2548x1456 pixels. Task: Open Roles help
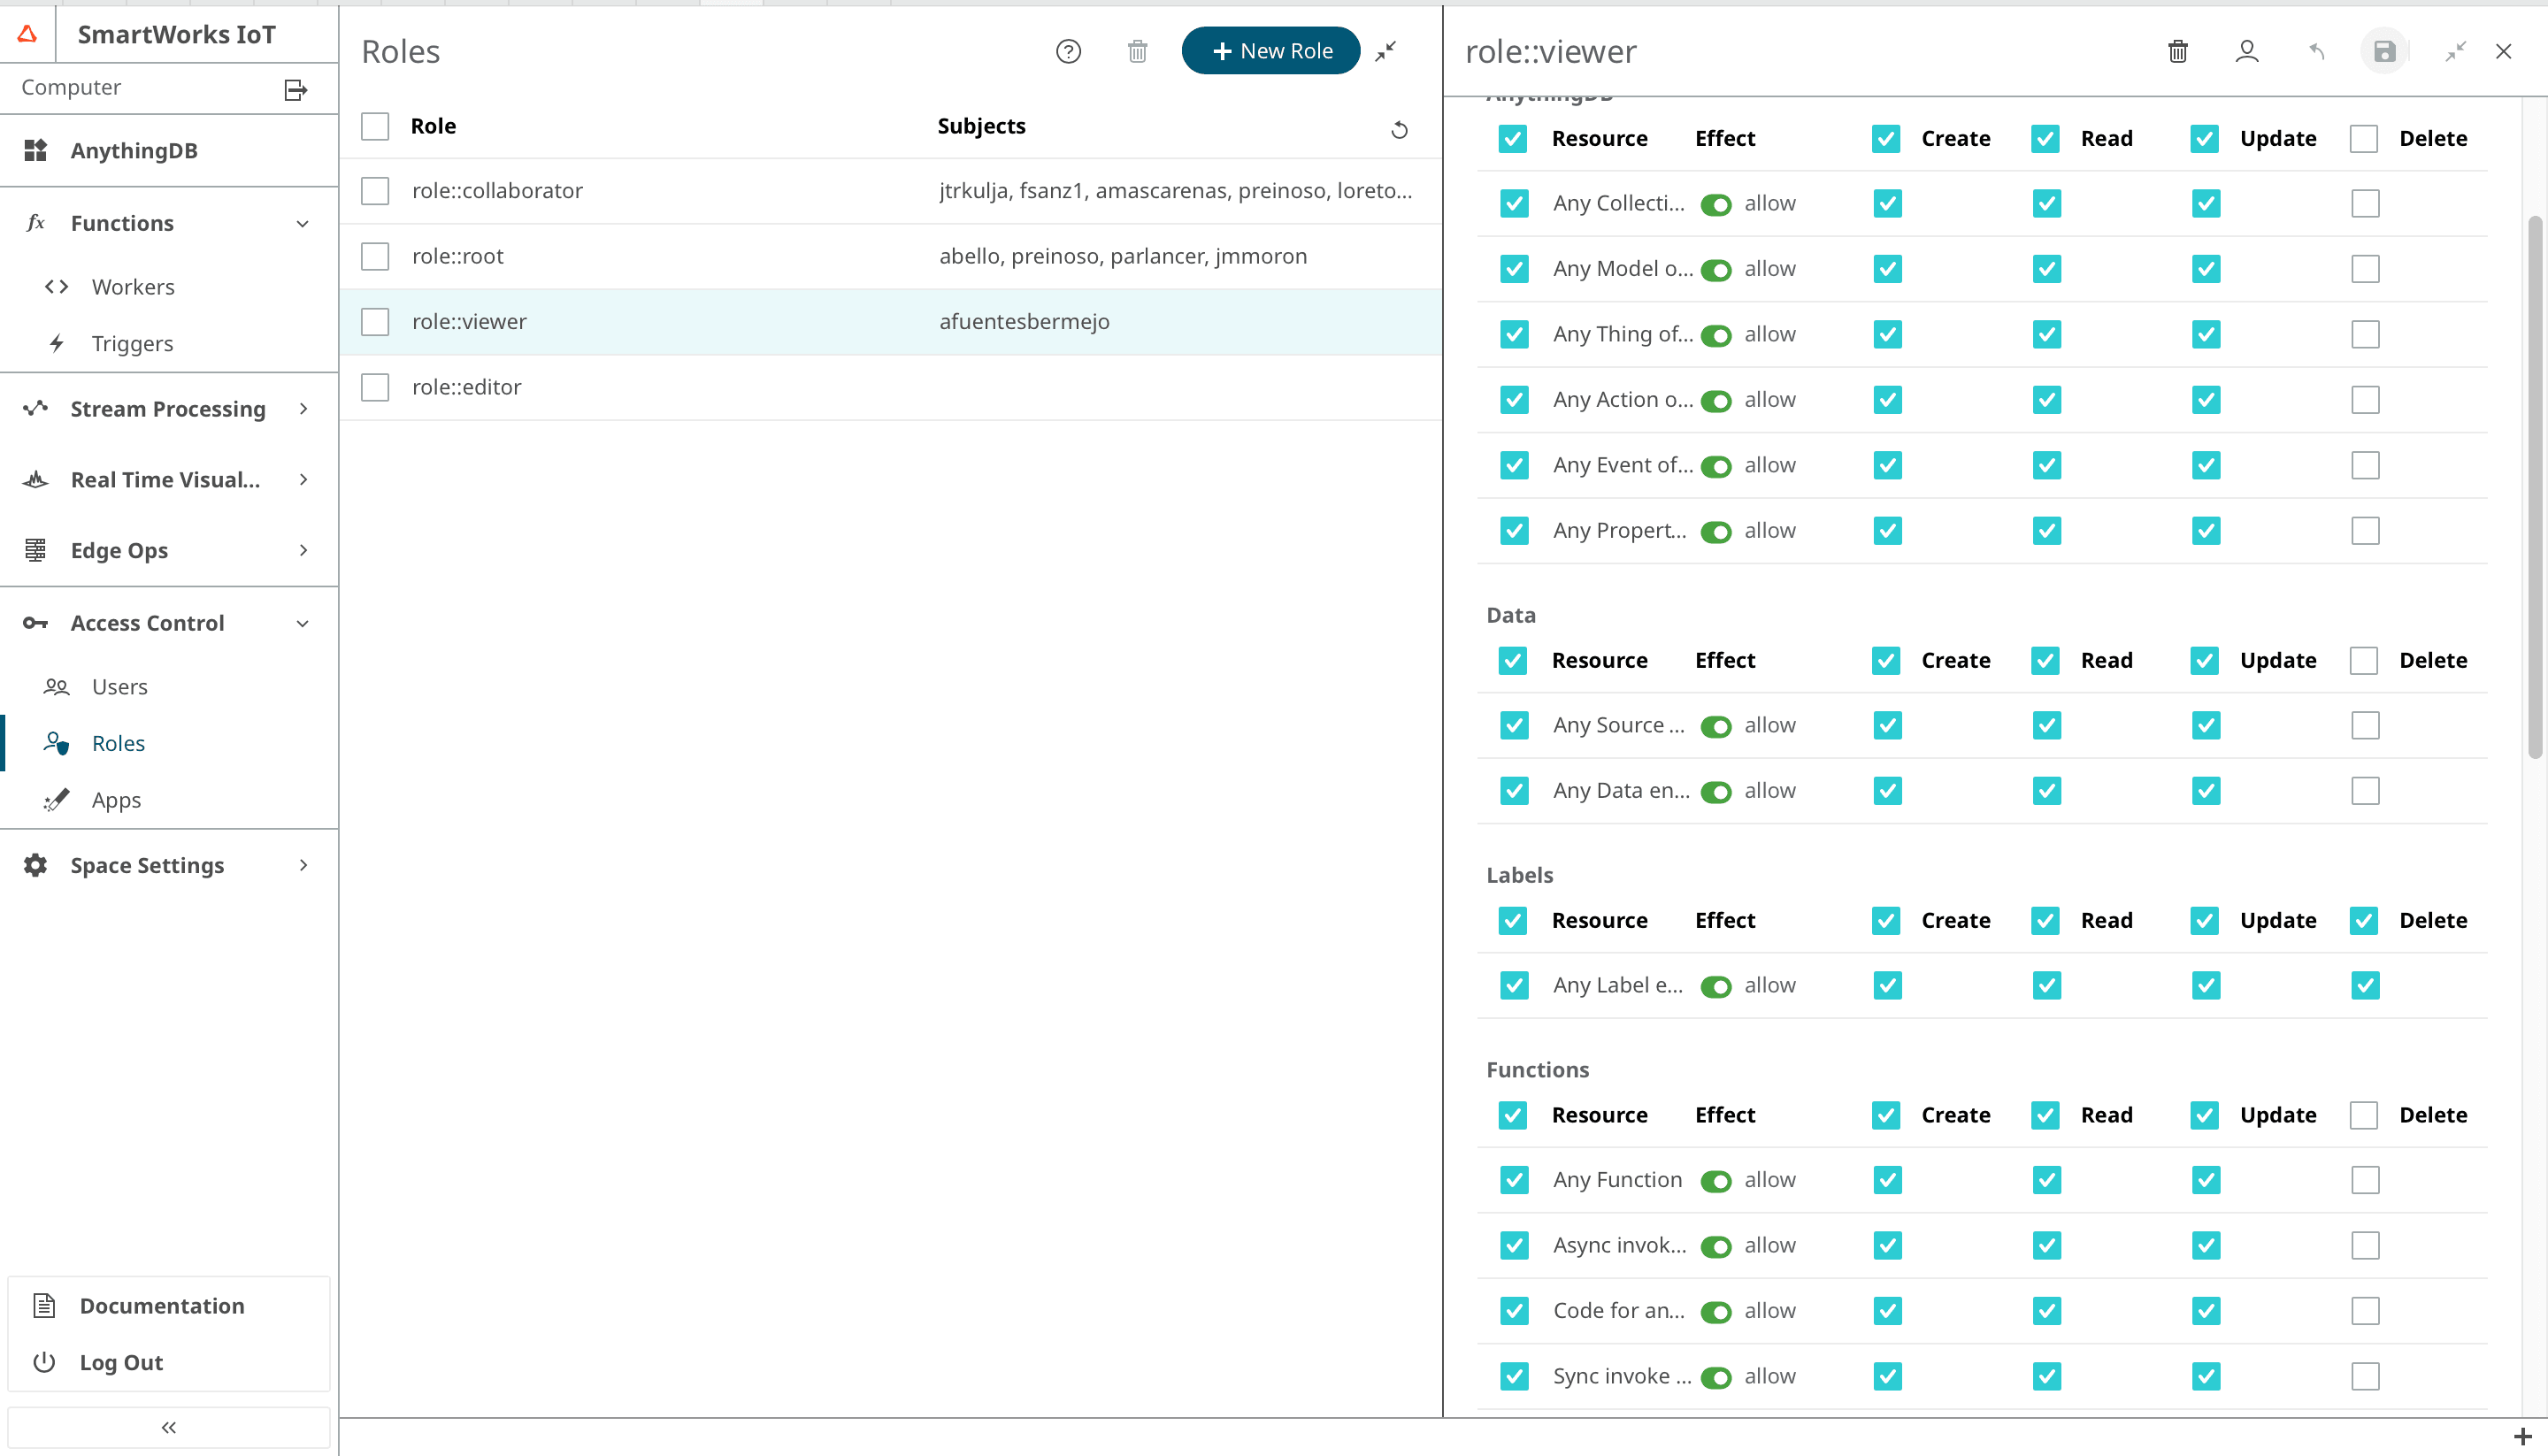[x=1068, y=51]
